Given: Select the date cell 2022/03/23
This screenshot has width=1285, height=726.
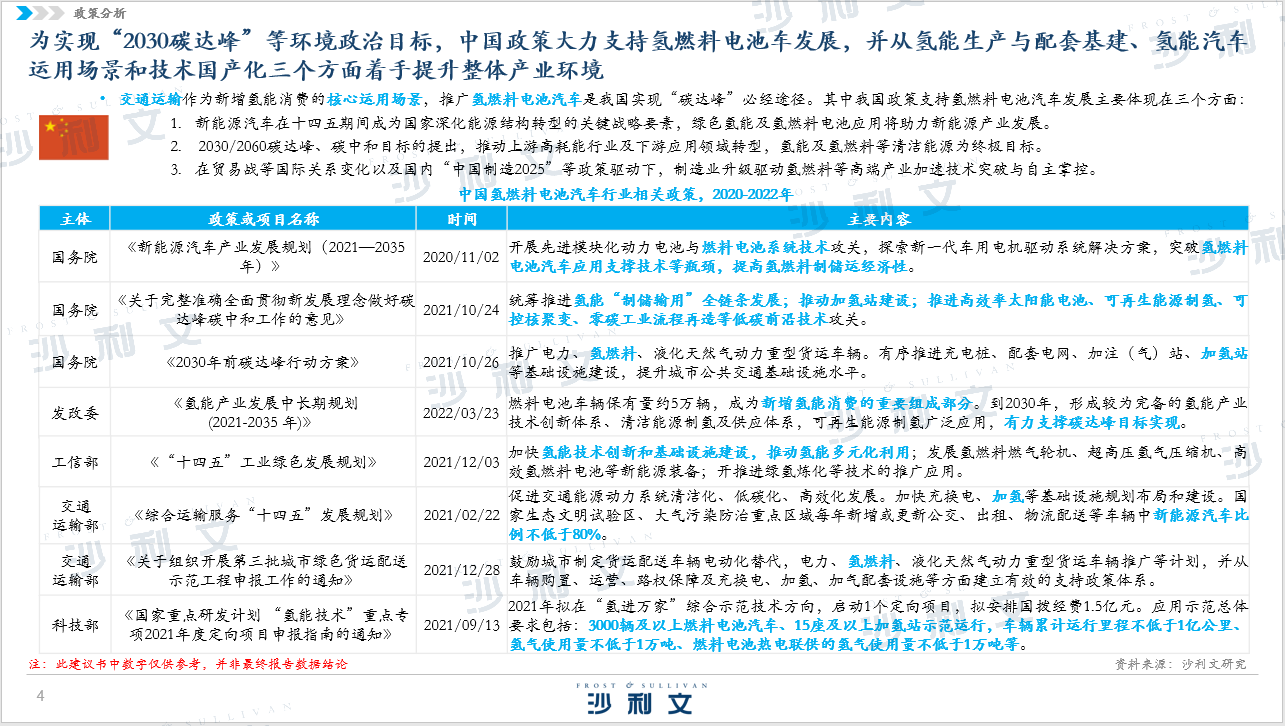Looking at the screenshot, I should pos(461,412).
